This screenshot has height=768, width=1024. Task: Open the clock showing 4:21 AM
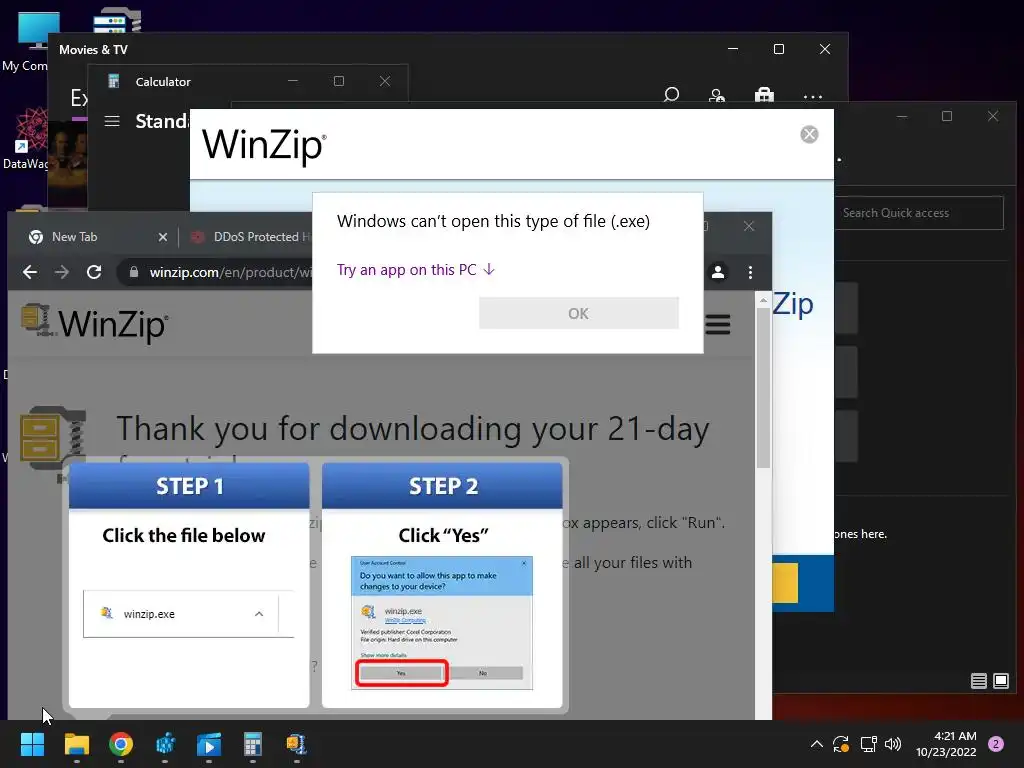946,744
